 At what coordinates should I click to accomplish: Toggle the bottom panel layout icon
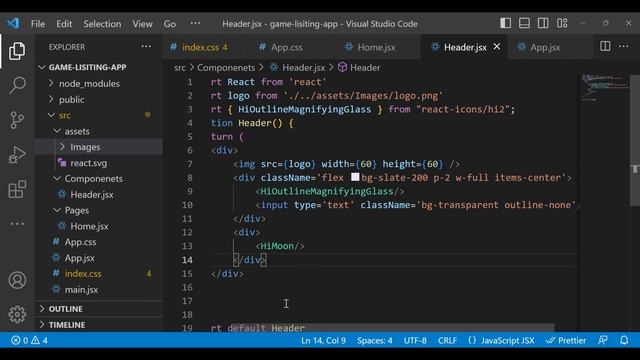pos(524,23)
